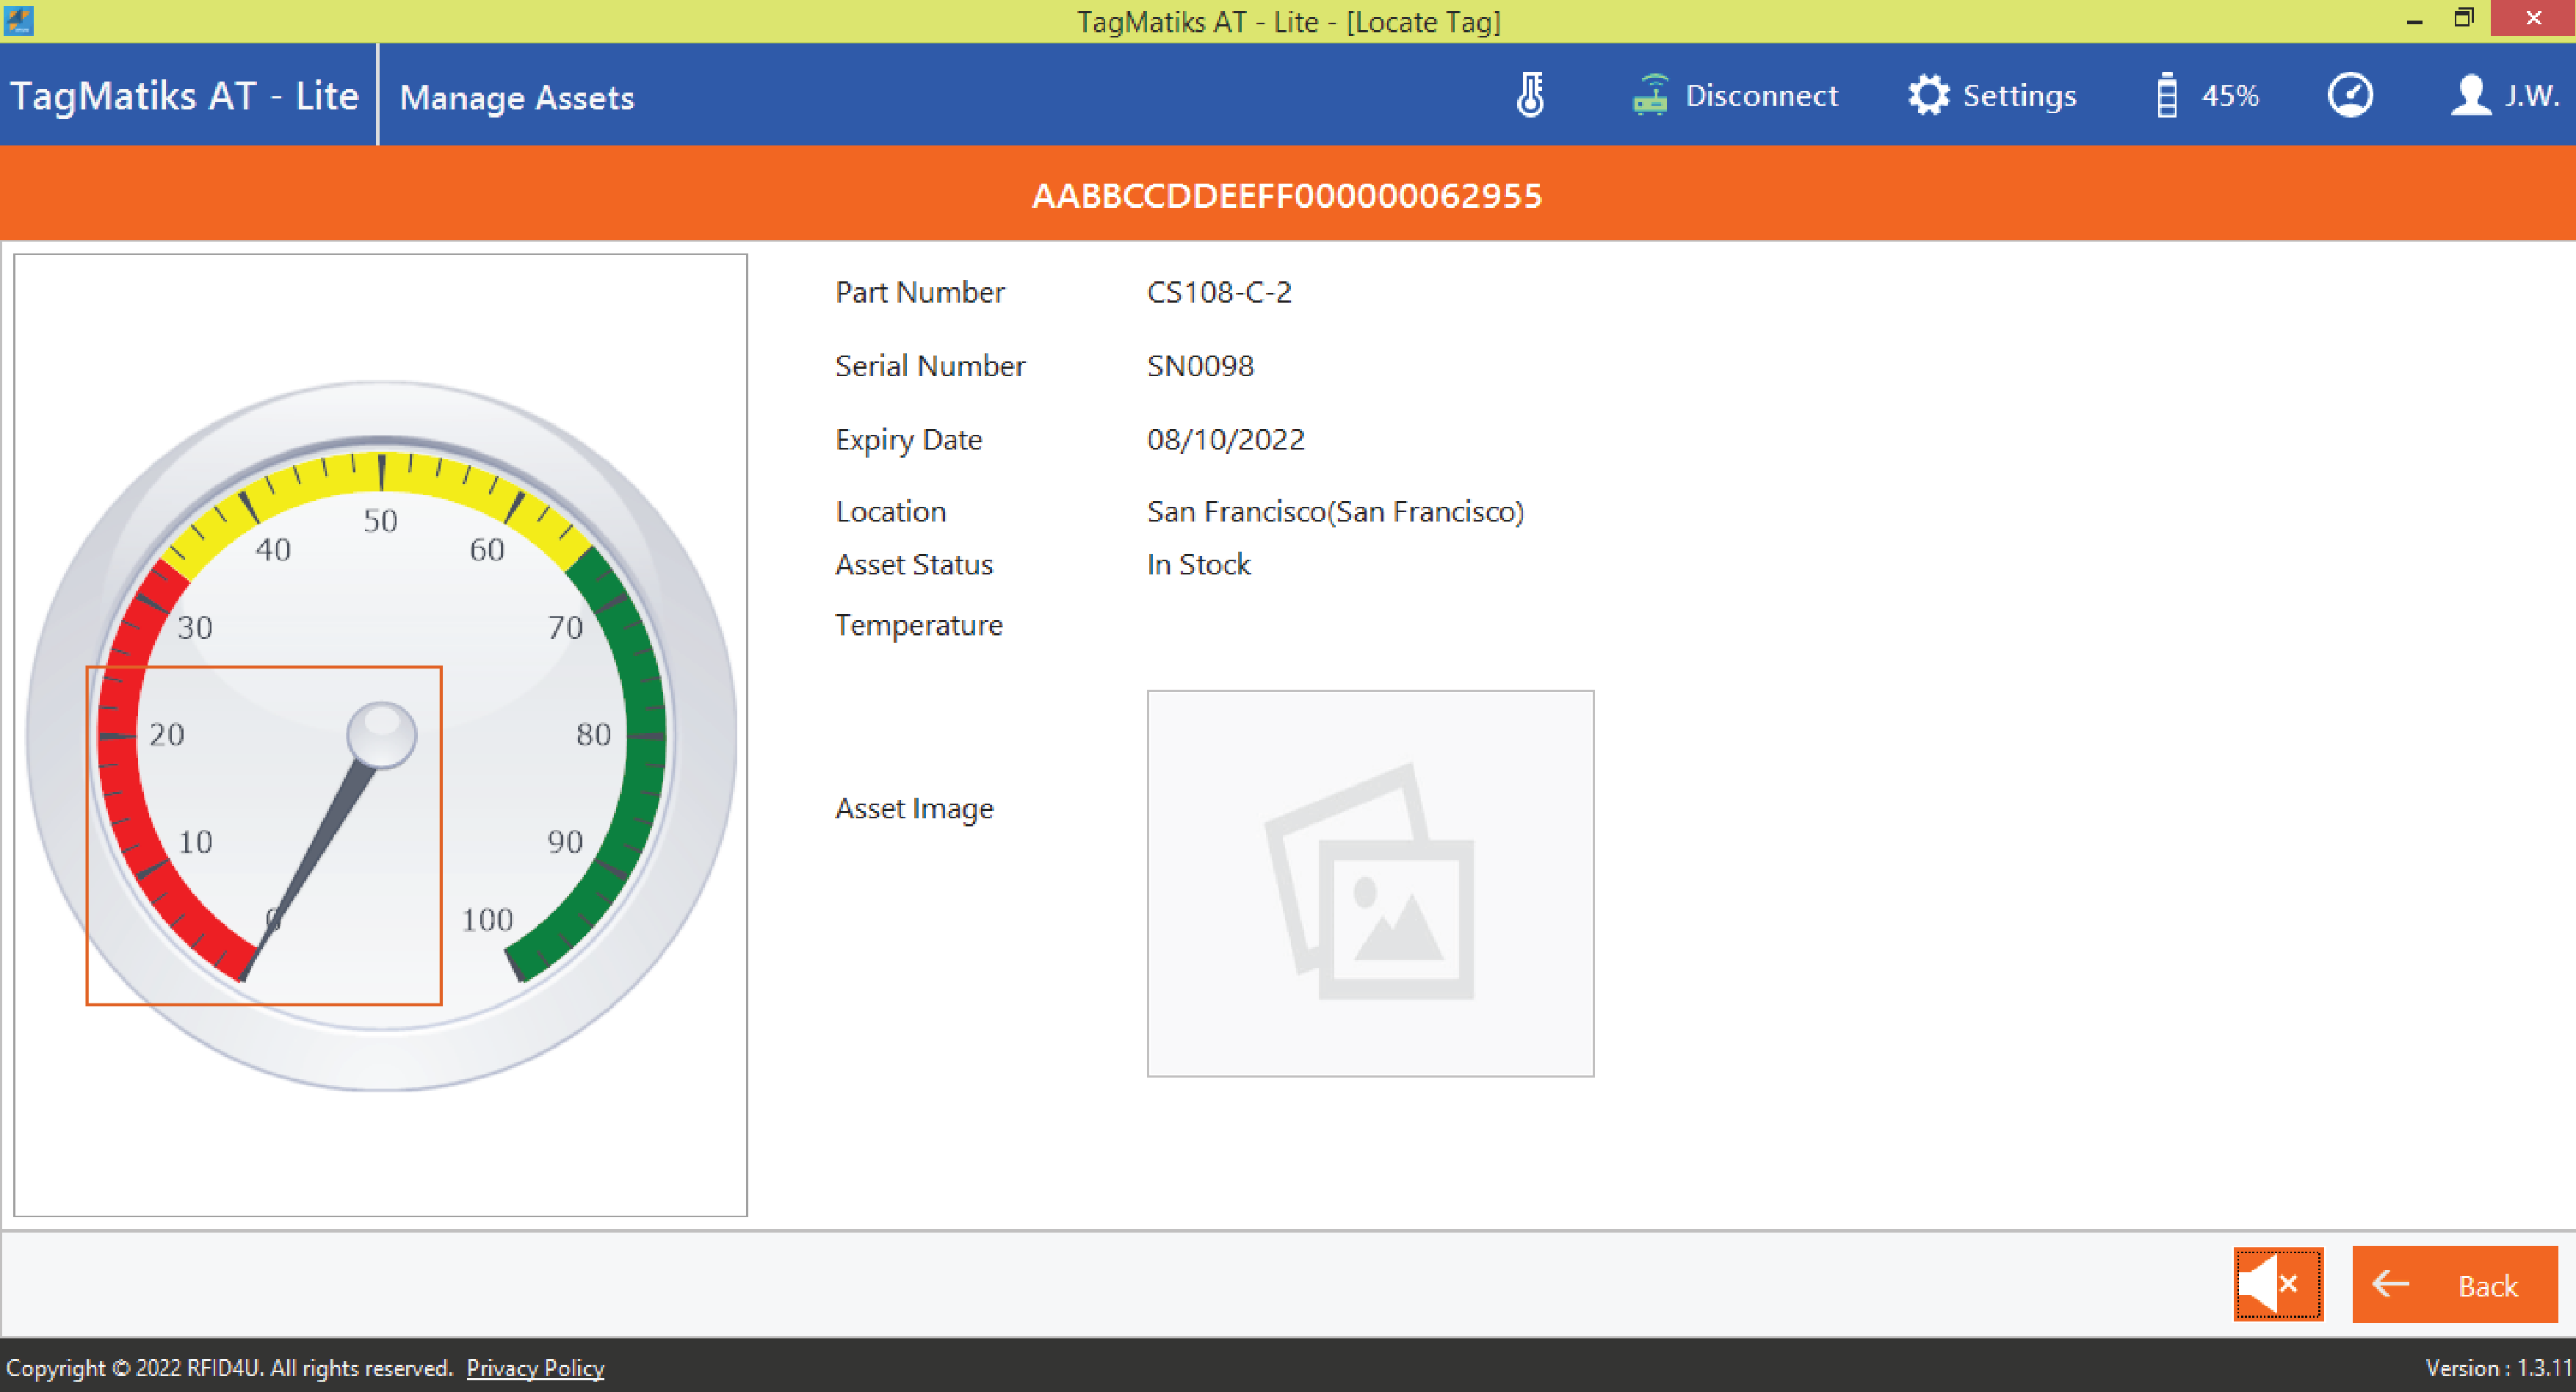The image size is (2576, 1392).
Task: Click the speedometer gauge icon in header
Action: point(2350,96)
